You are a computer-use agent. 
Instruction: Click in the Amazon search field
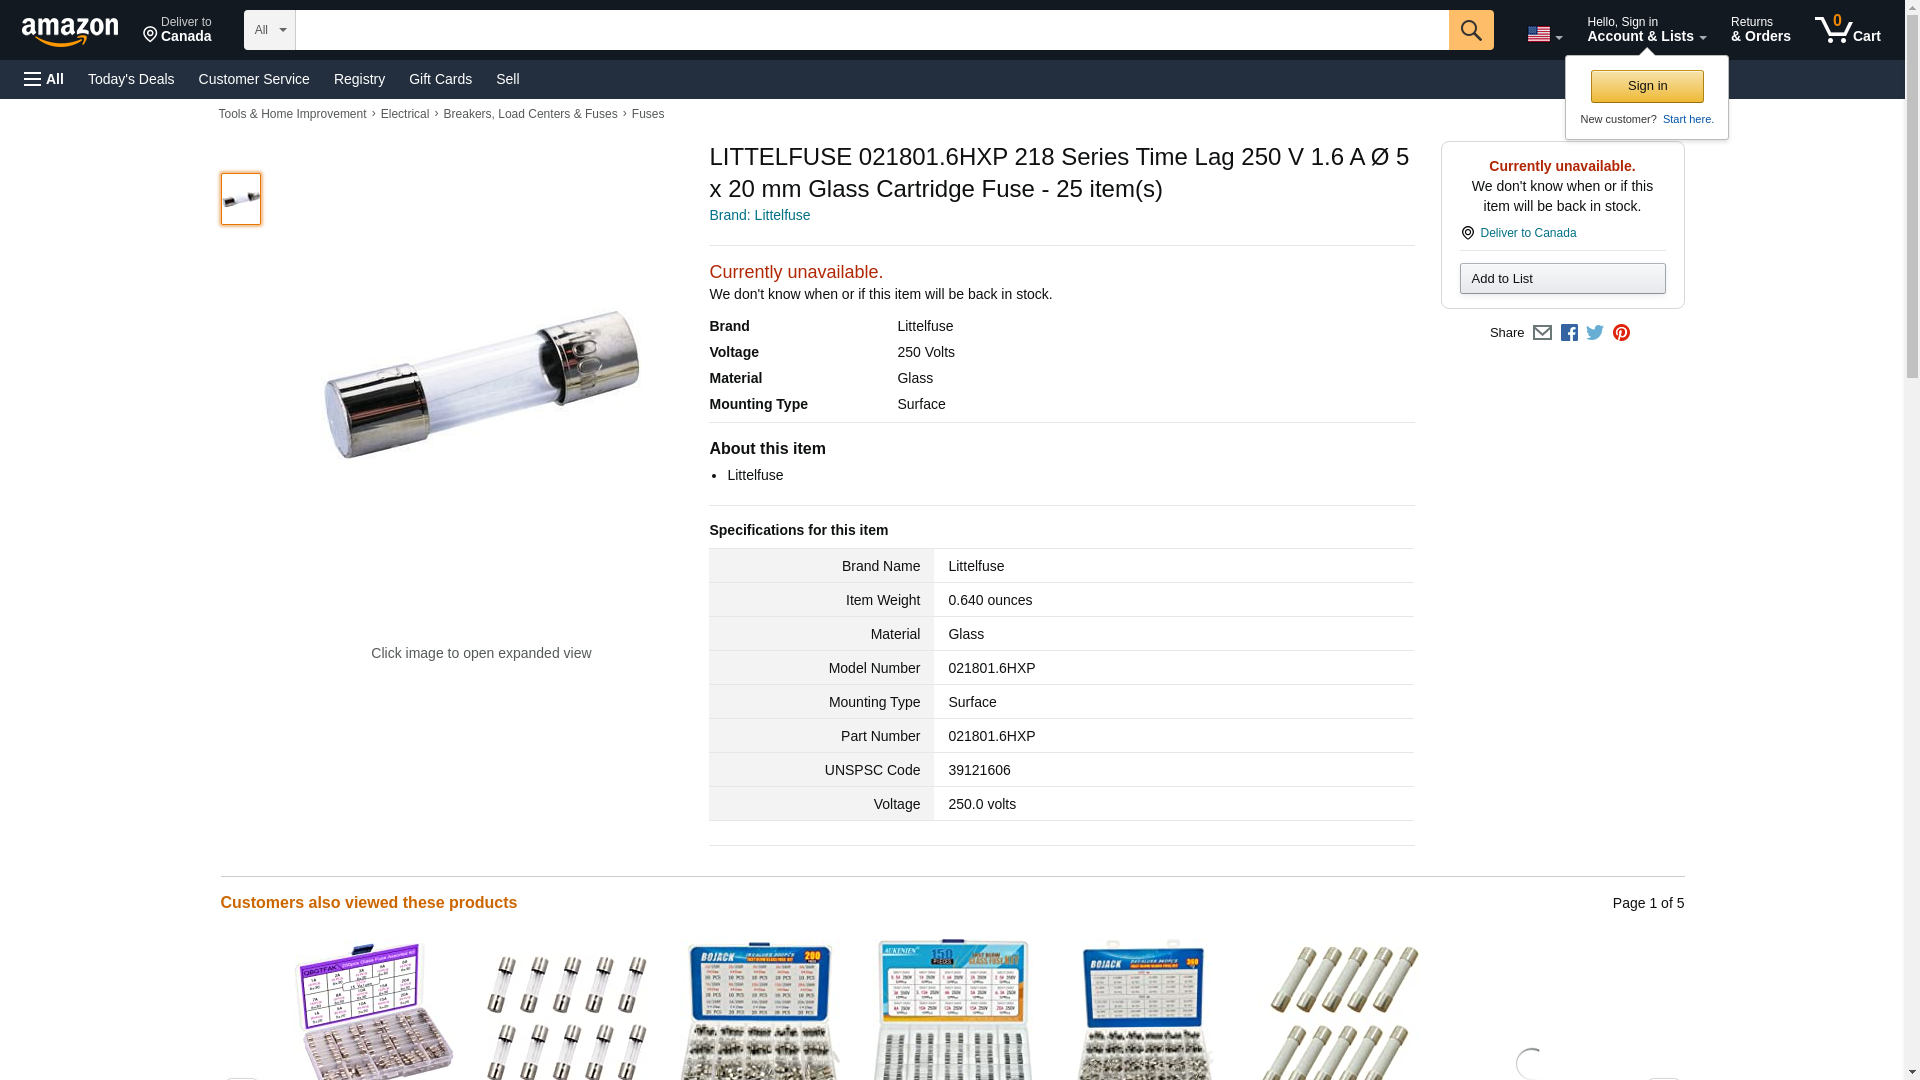click(x=872, y=30)
